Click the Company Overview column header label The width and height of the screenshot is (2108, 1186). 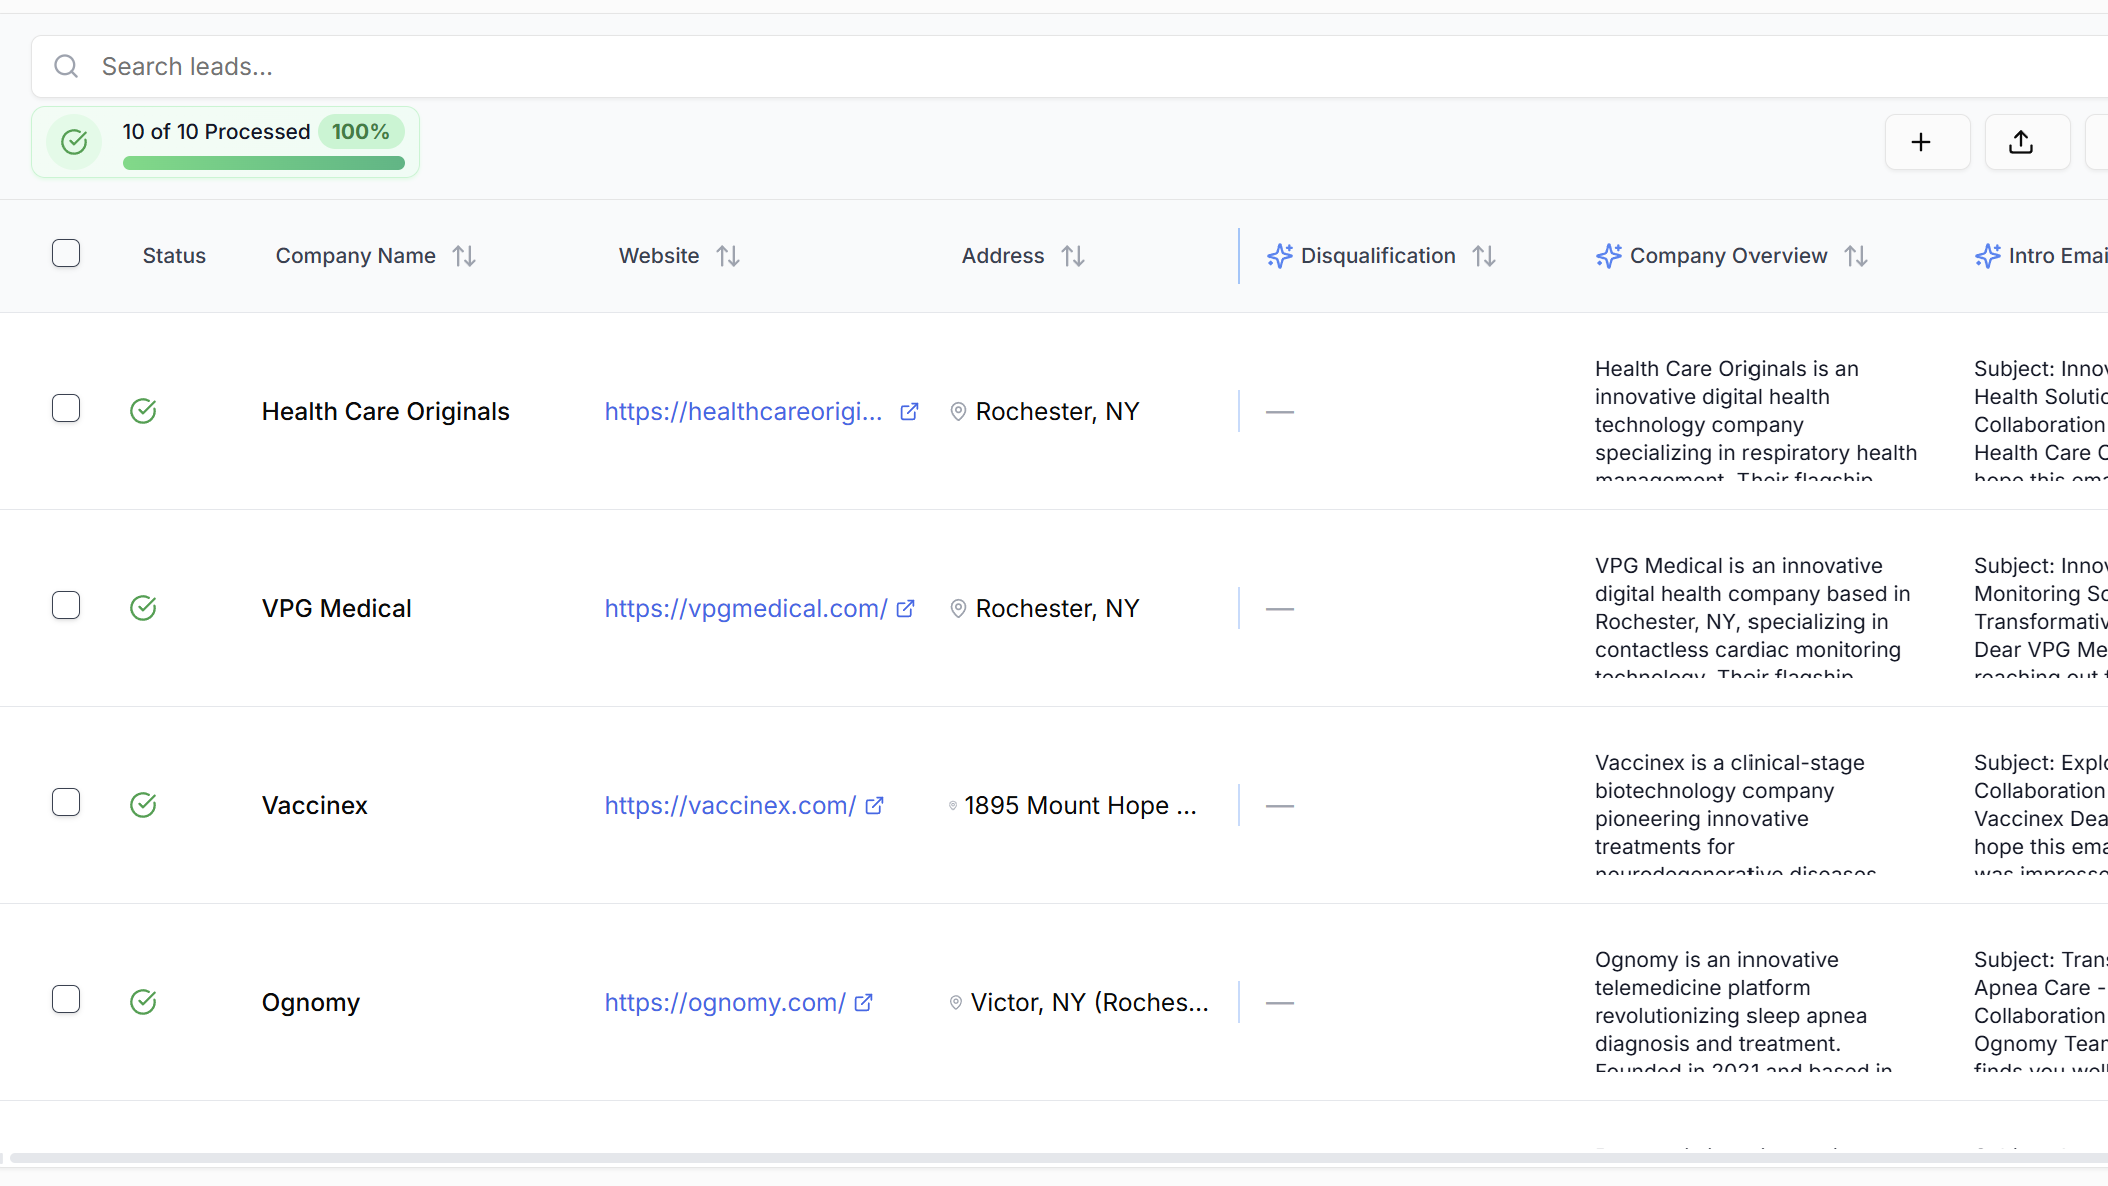[1729, 256]
